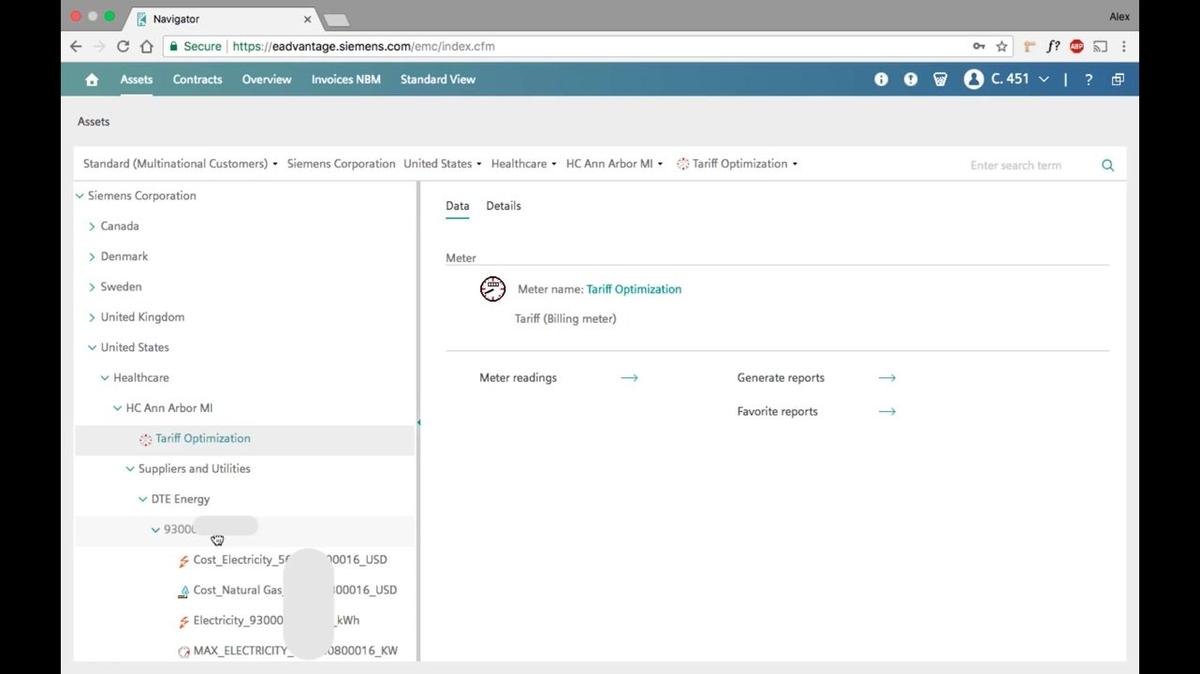Open the help question mark icon
This screenshot has width=1200, height=674.
(x=1089, y=79)
